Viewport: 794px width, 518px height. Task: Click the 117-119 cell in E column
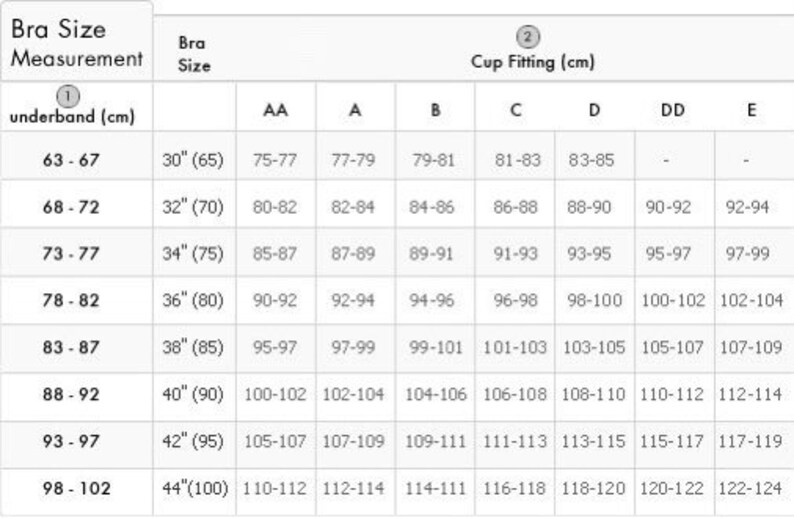pyautogui.click(x=750, y=442)
